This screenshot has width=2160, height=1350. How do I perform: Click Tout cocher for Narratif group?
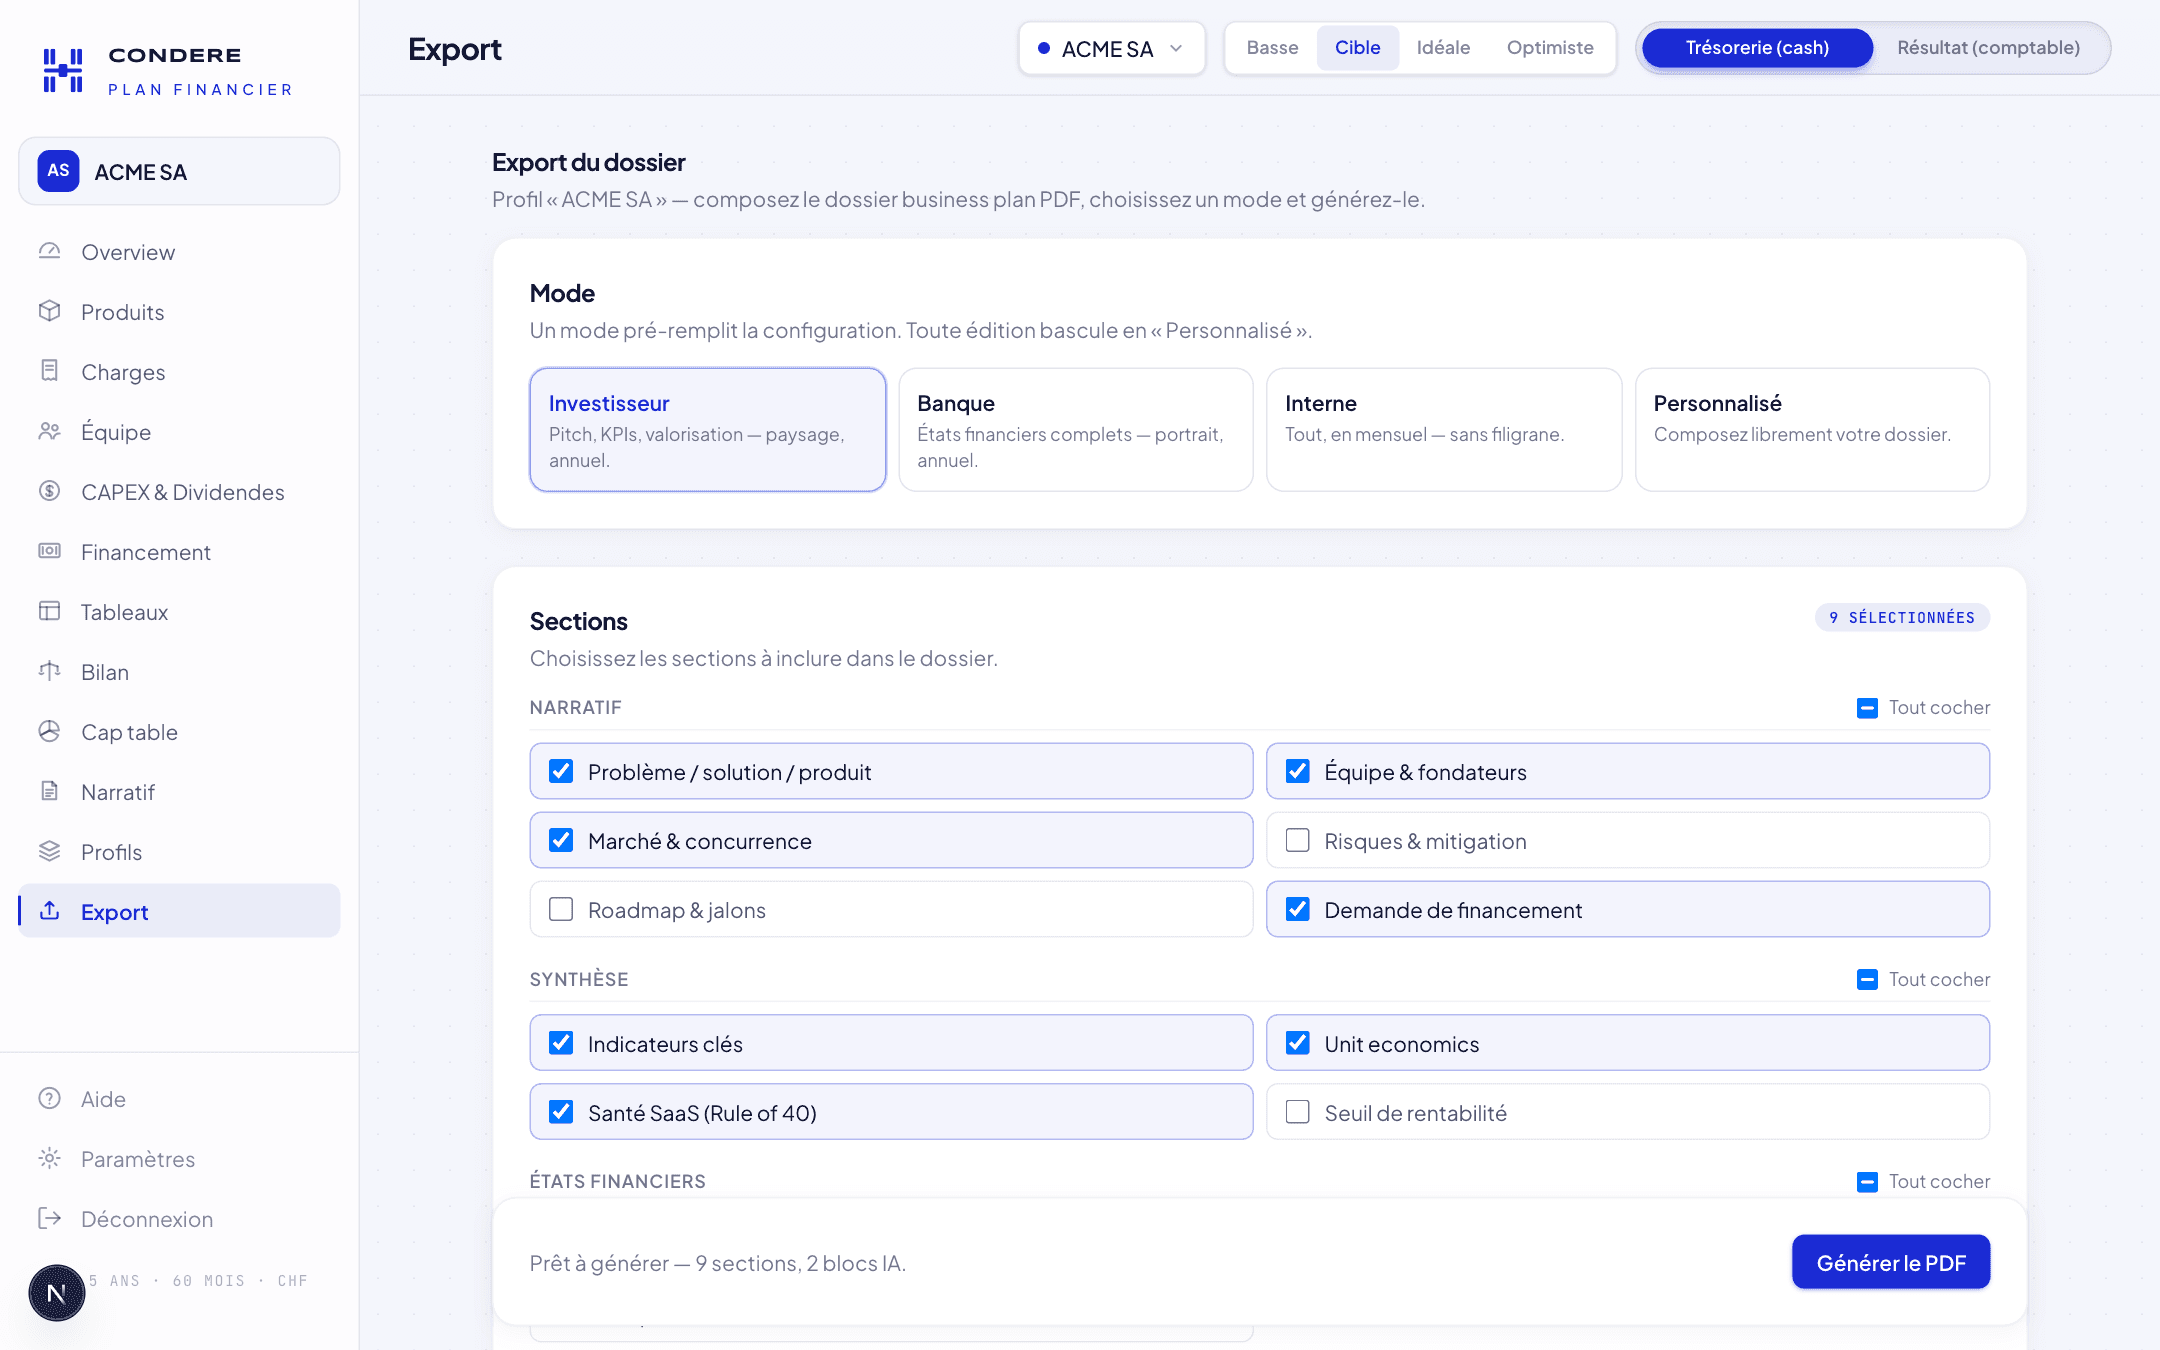click(x=1939, y=708)
